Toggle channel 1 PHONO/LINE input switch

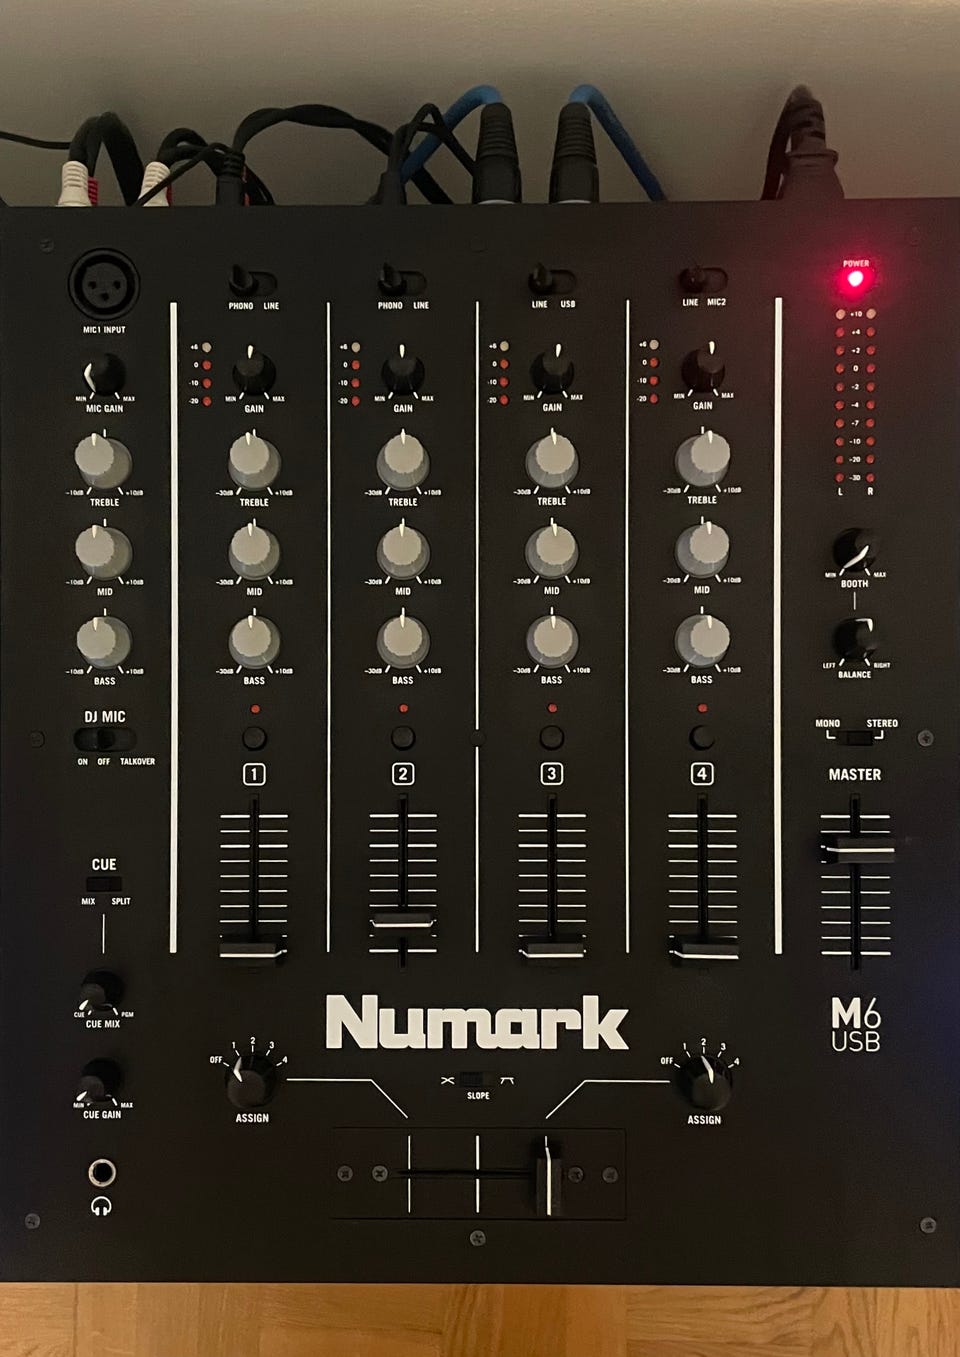[x=251, y=280]
